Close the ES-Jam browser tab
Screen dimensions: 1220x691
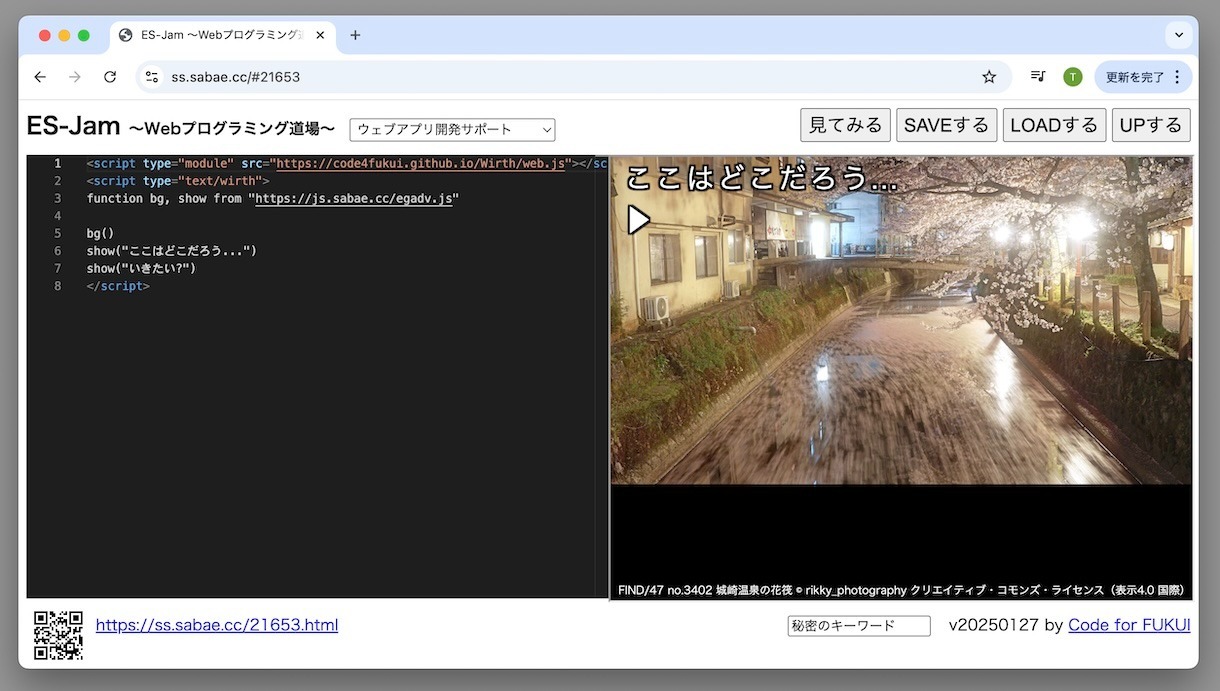tap(321, 35)
